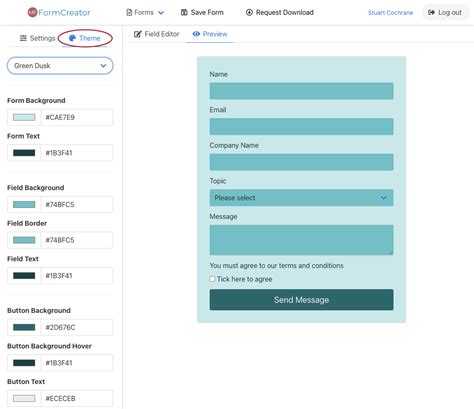
Task: Click the FormCreator logo icon
Action: pyautogui.click(x=32, y=13)
